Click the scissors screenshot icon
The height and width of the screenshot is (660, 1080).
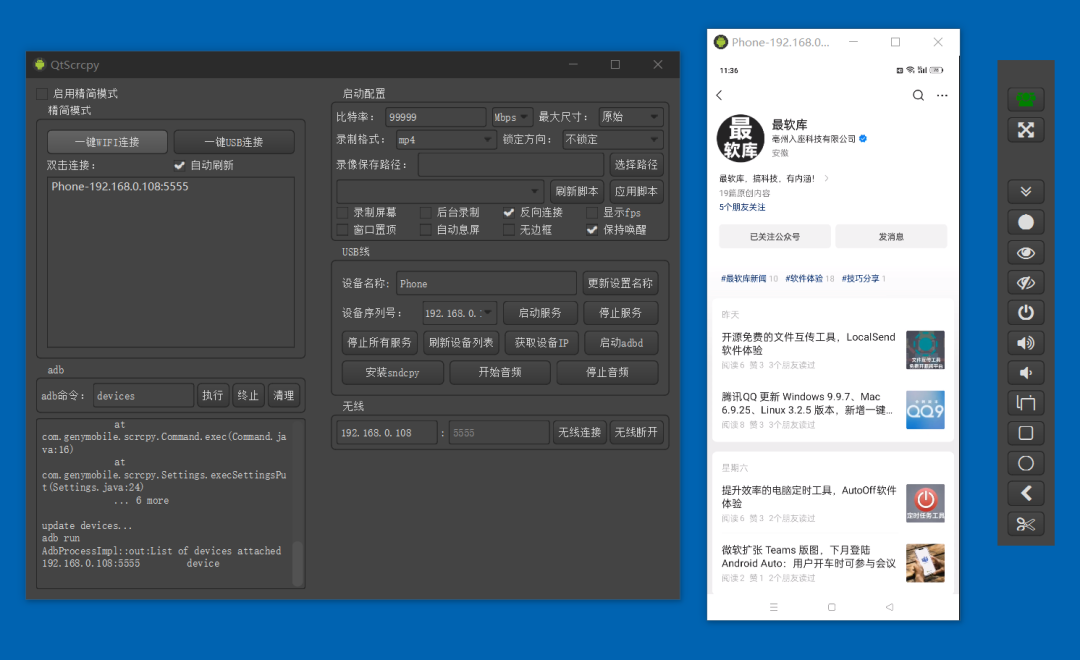click(x=1025, y=524)
